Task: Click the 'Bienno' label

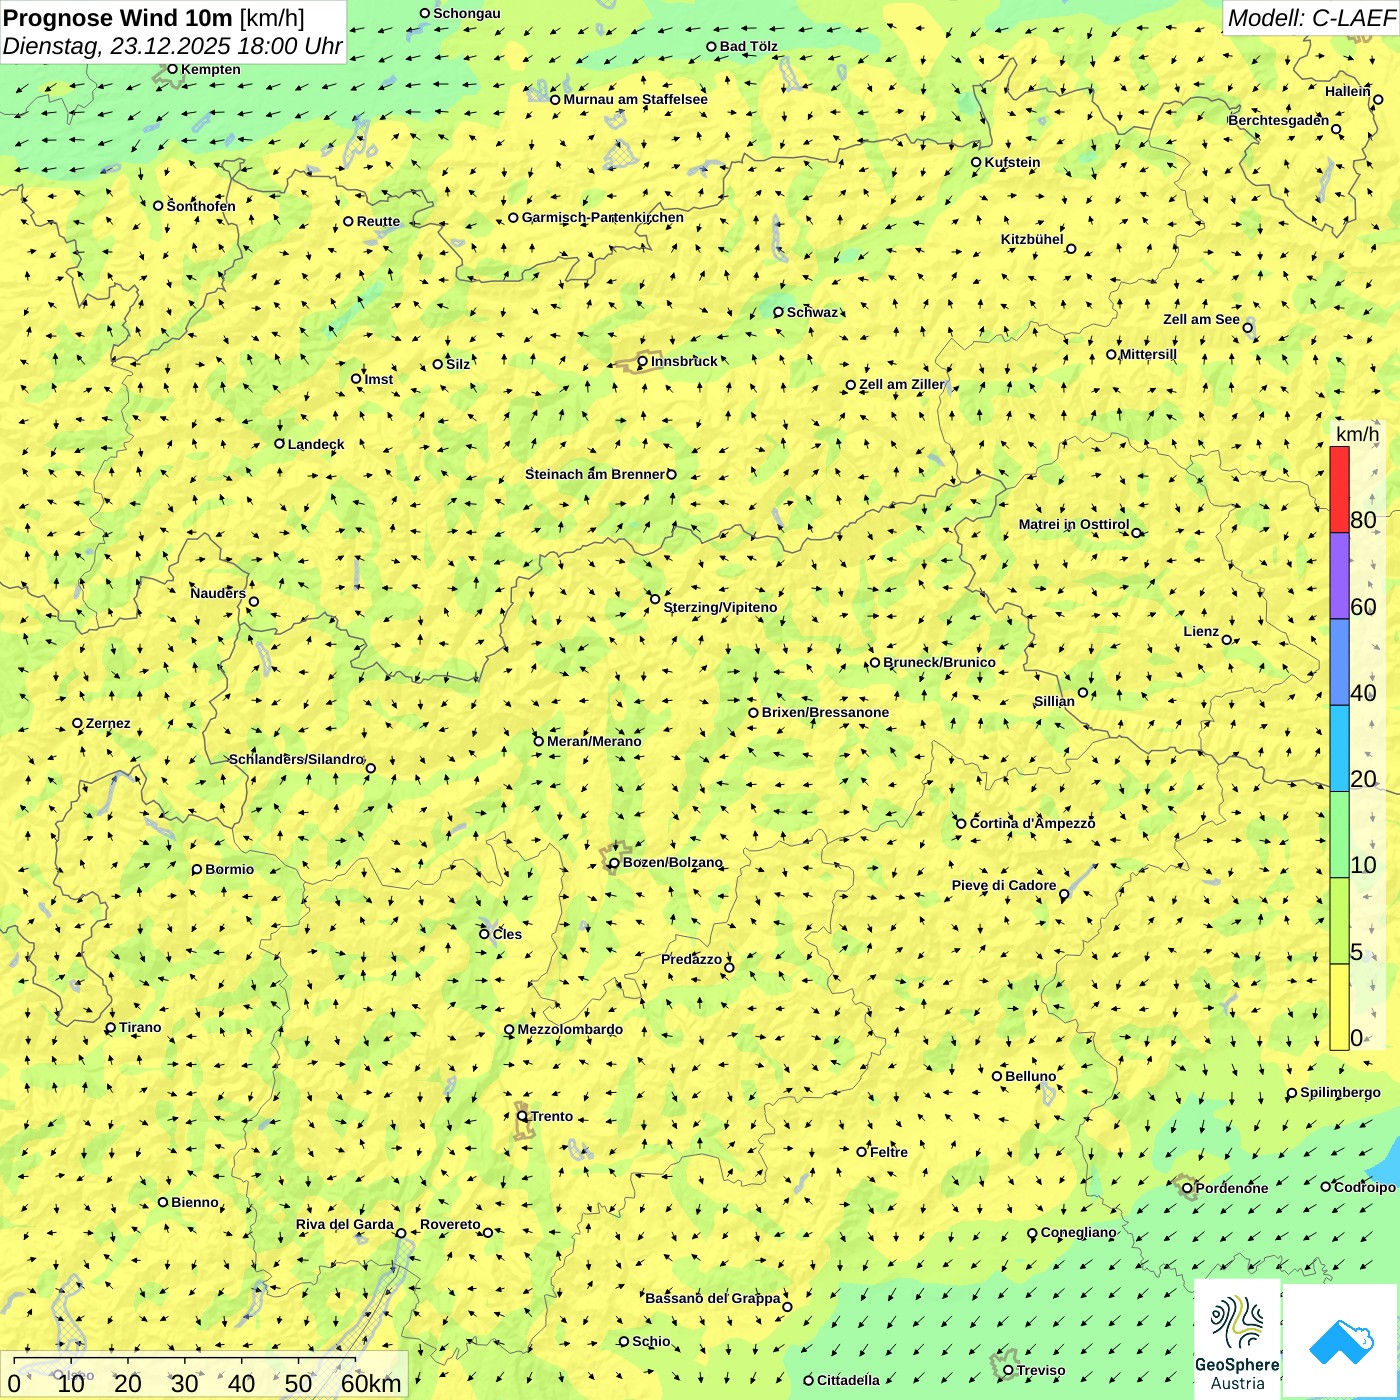Action: (195, 1202)
